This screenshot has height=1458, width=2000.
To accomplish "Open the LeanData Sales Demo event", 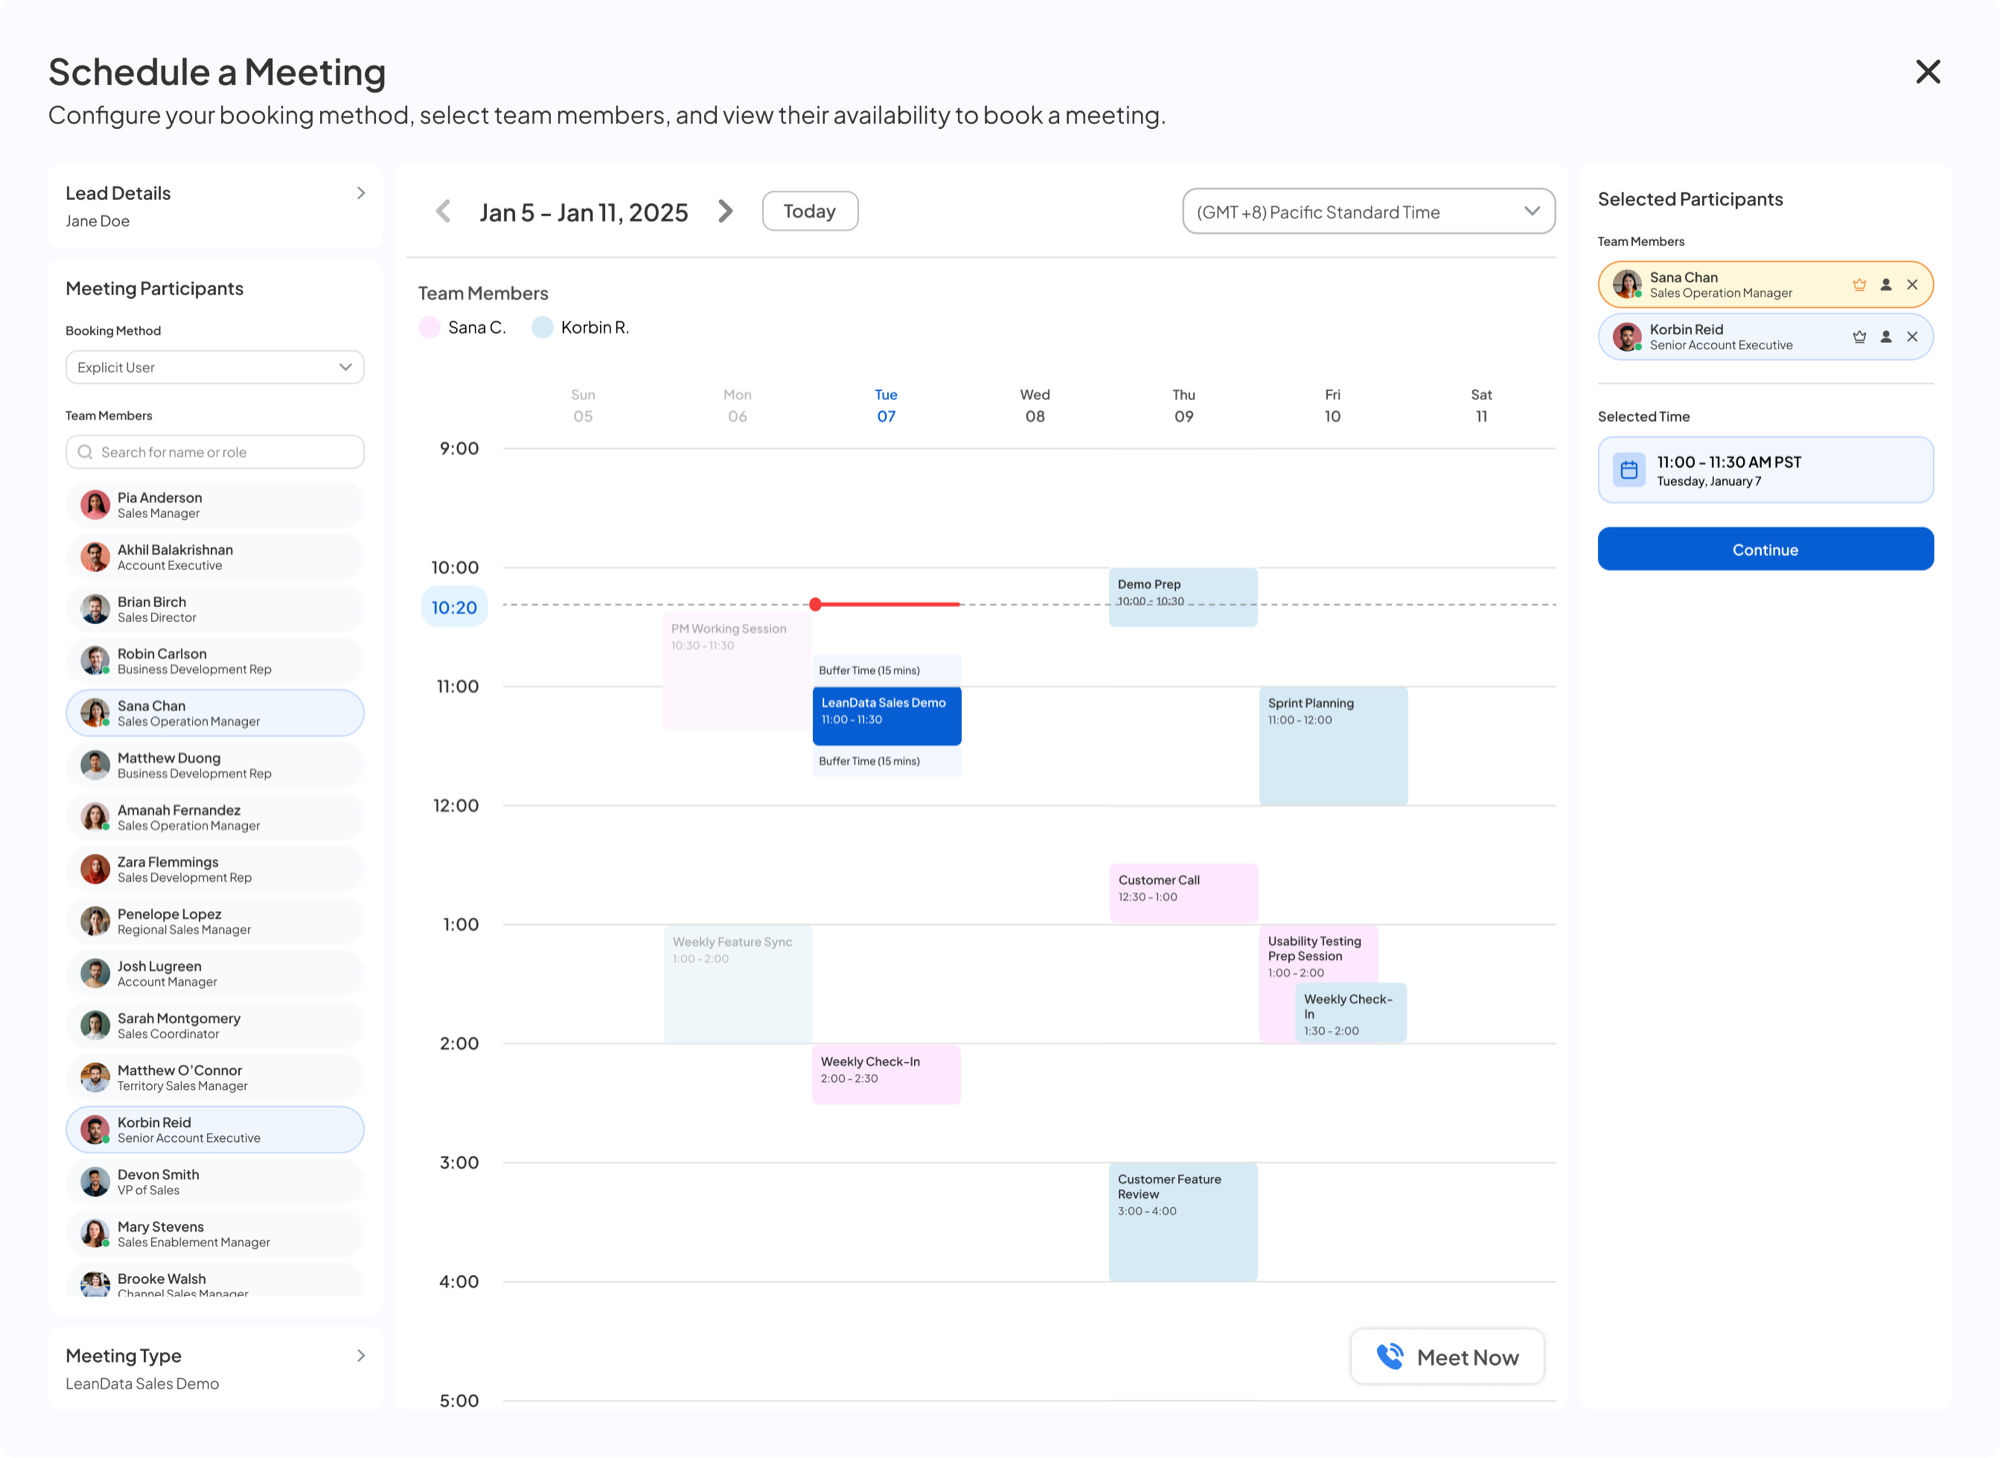I will point(887,715).
